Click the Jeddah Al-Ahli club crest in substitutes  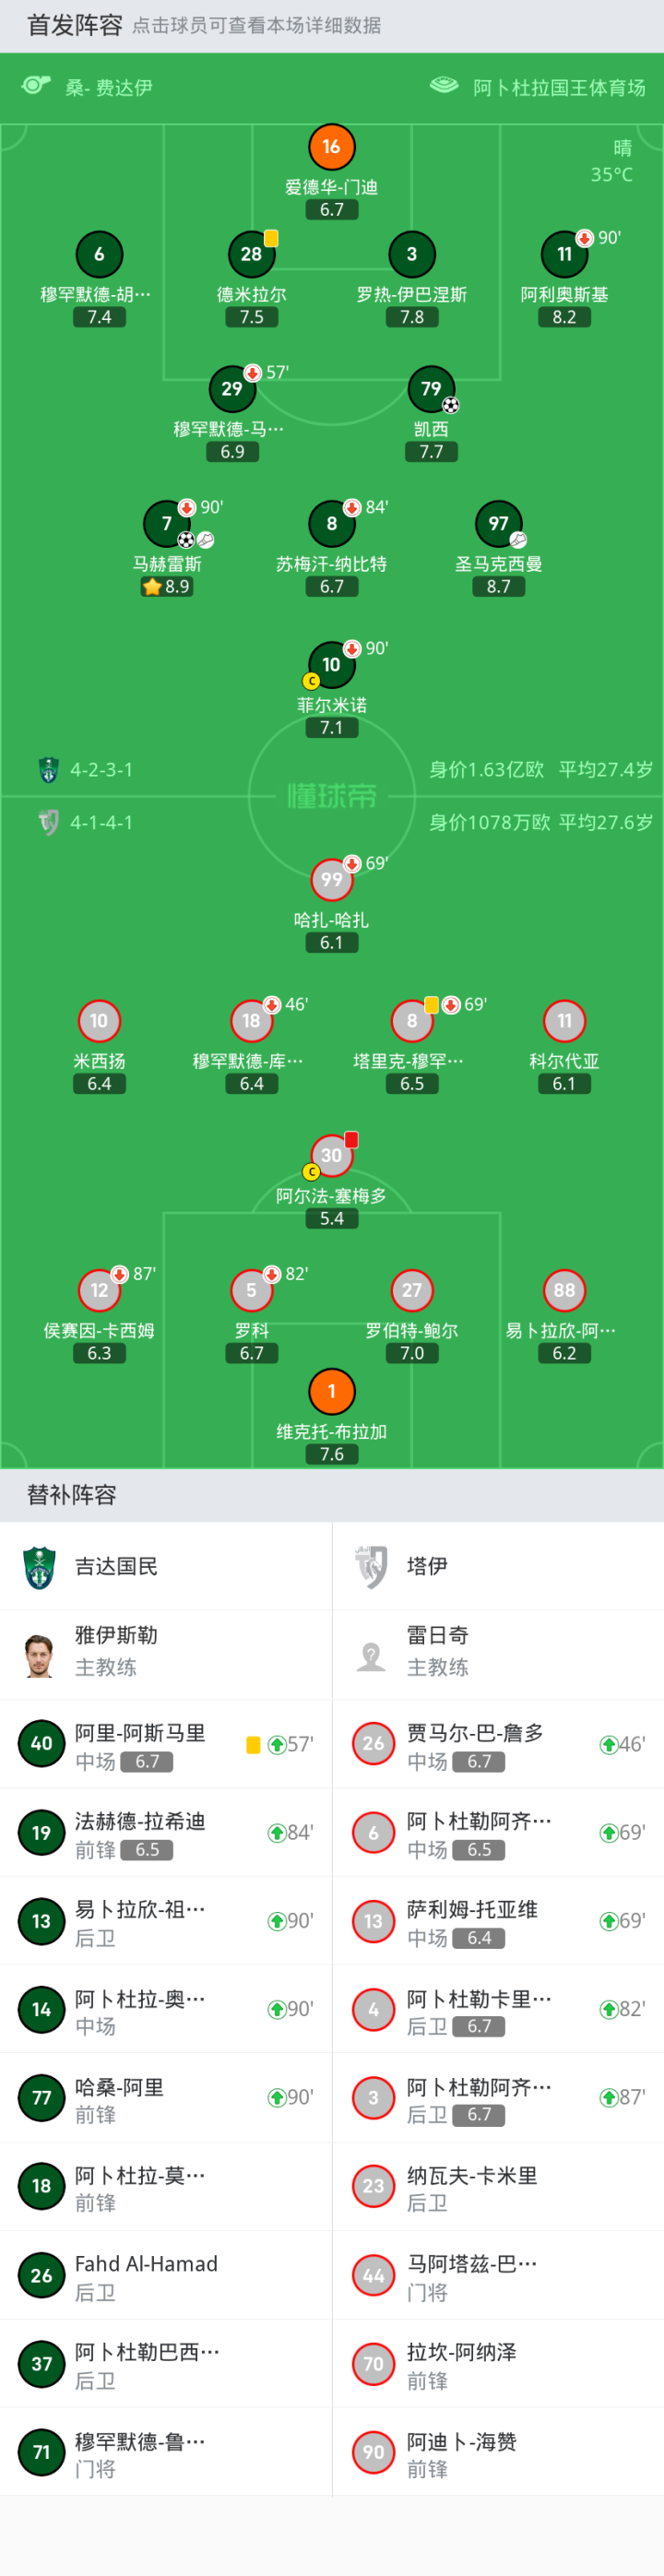(x=40, y=1566)
